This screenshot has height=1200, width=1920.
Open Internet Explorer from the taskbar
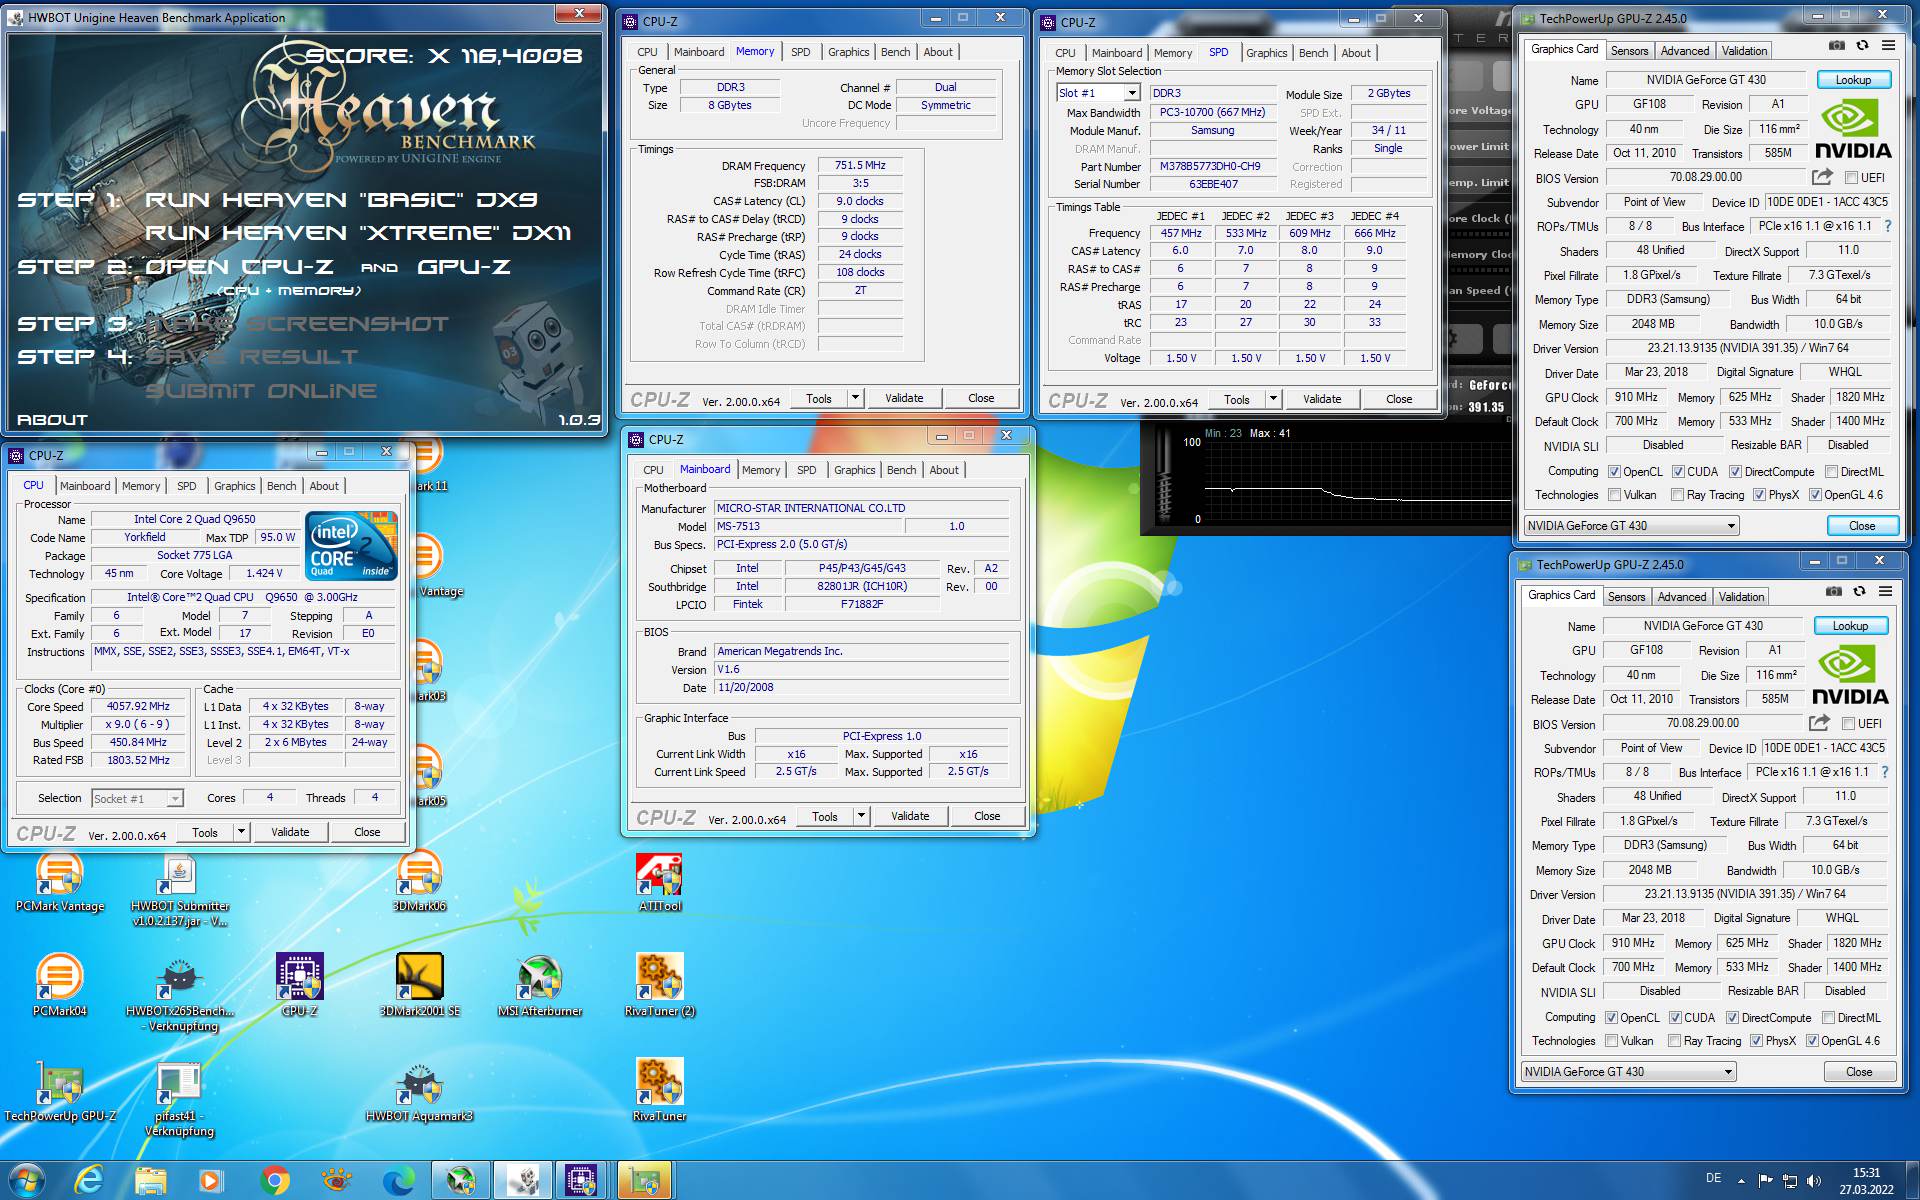(89, 1180)
